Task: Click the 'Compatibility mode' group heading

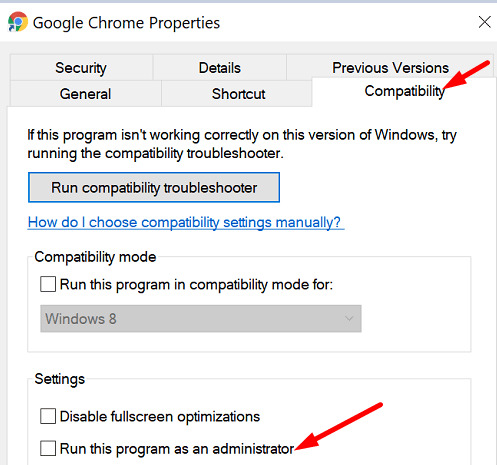Action: pyautogui.click(x=95, y=257)
